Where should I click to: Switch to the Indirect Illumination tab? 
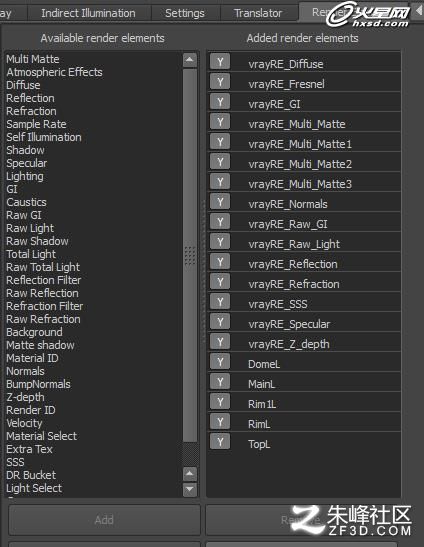click(88, 13)
